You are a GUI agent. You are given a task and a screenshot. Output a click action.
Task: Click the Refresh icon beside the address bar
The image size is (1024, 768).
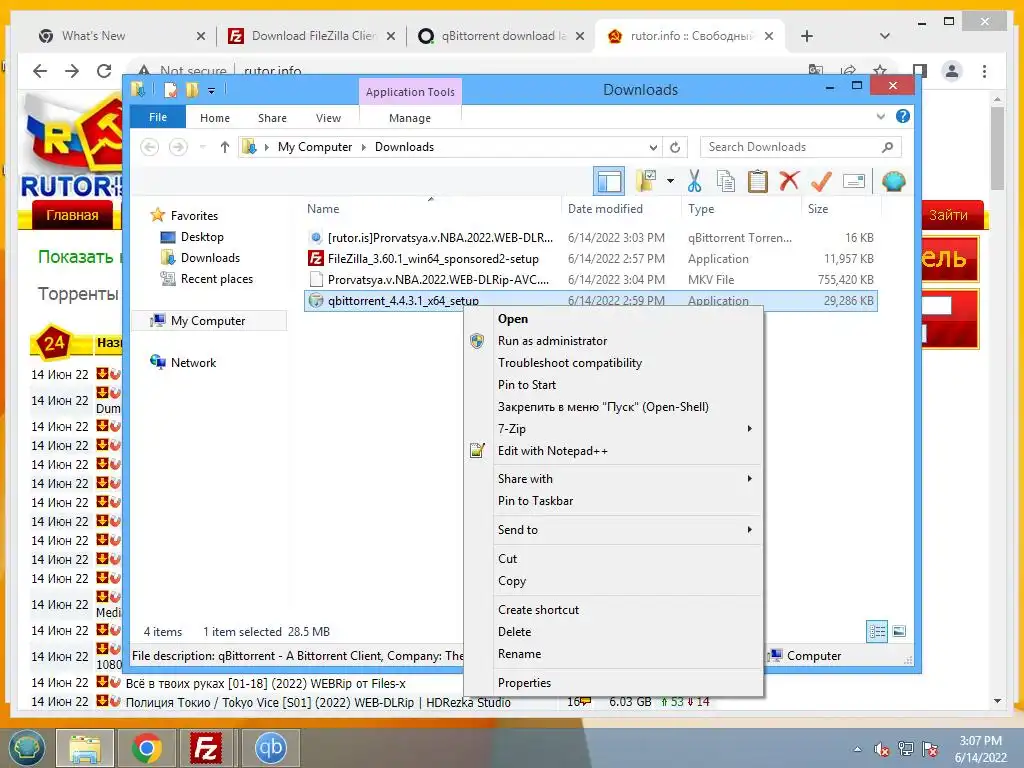coord(675,147)
